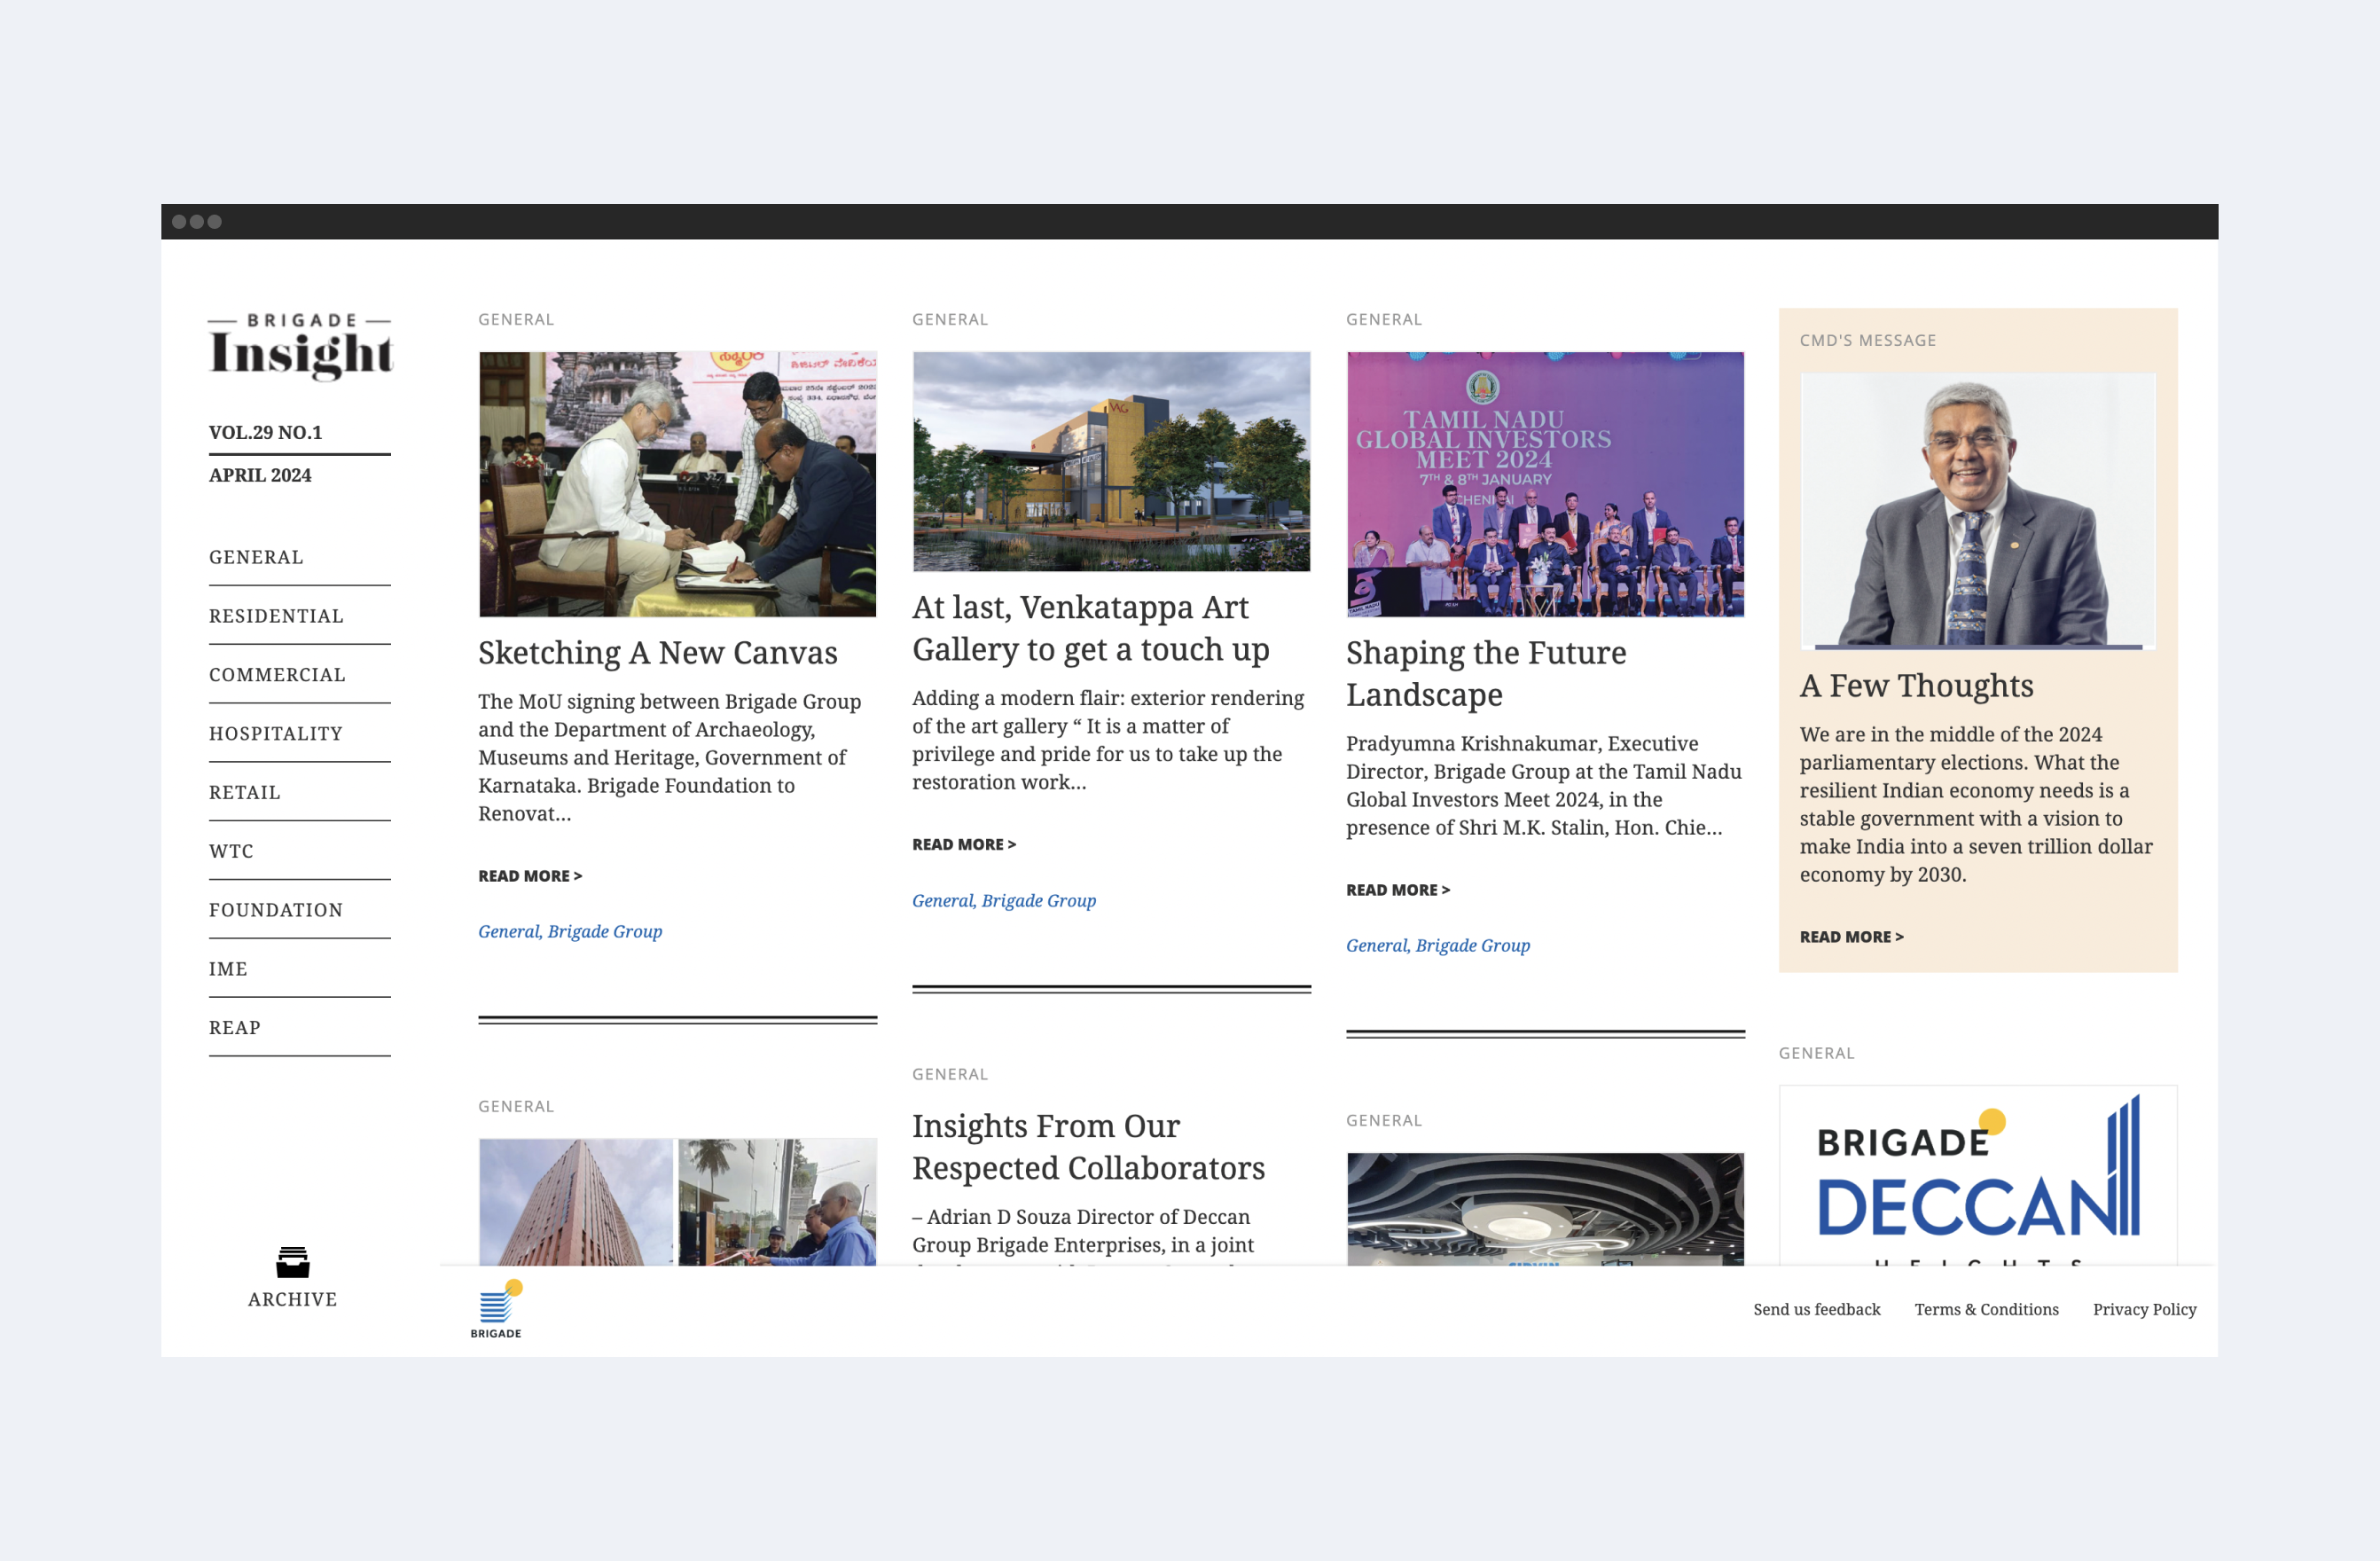This screenshot has height=1561, width=2380.
Task: Open the Venkatappa Art Gallery headline
Action: 1091,628
